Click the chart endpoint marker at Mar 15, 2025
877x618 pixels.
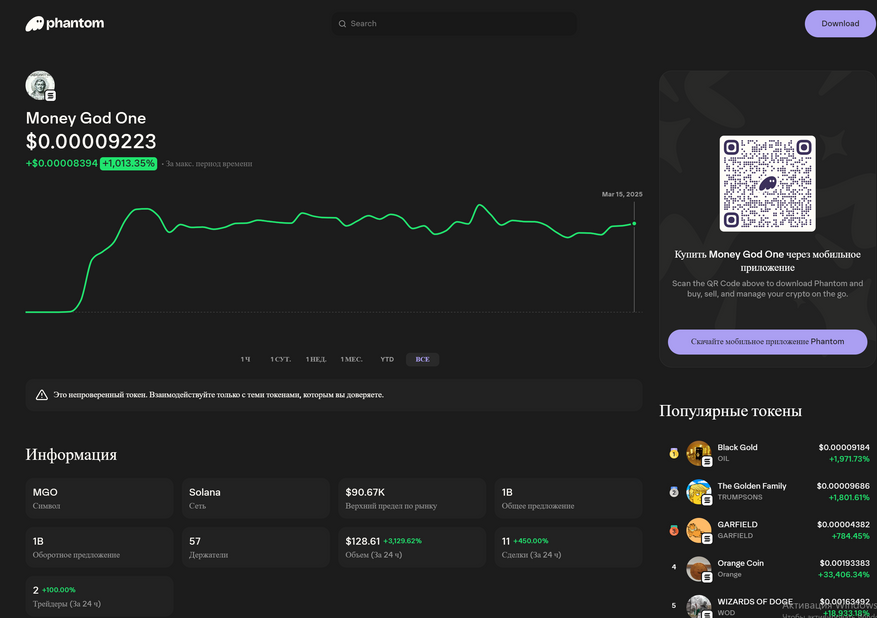634,224
